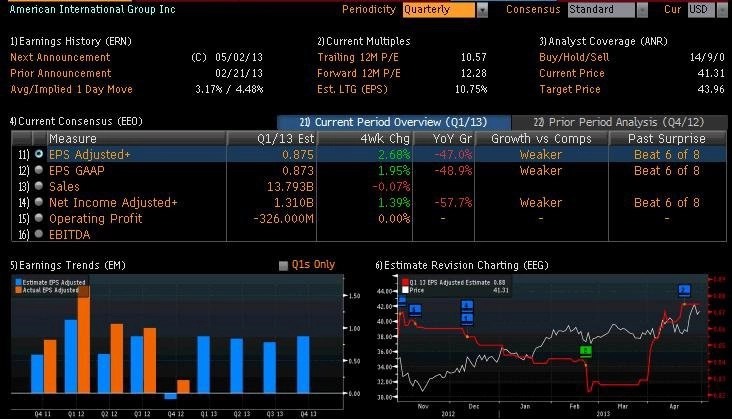Open Current Multiples section

coord(364,41)
